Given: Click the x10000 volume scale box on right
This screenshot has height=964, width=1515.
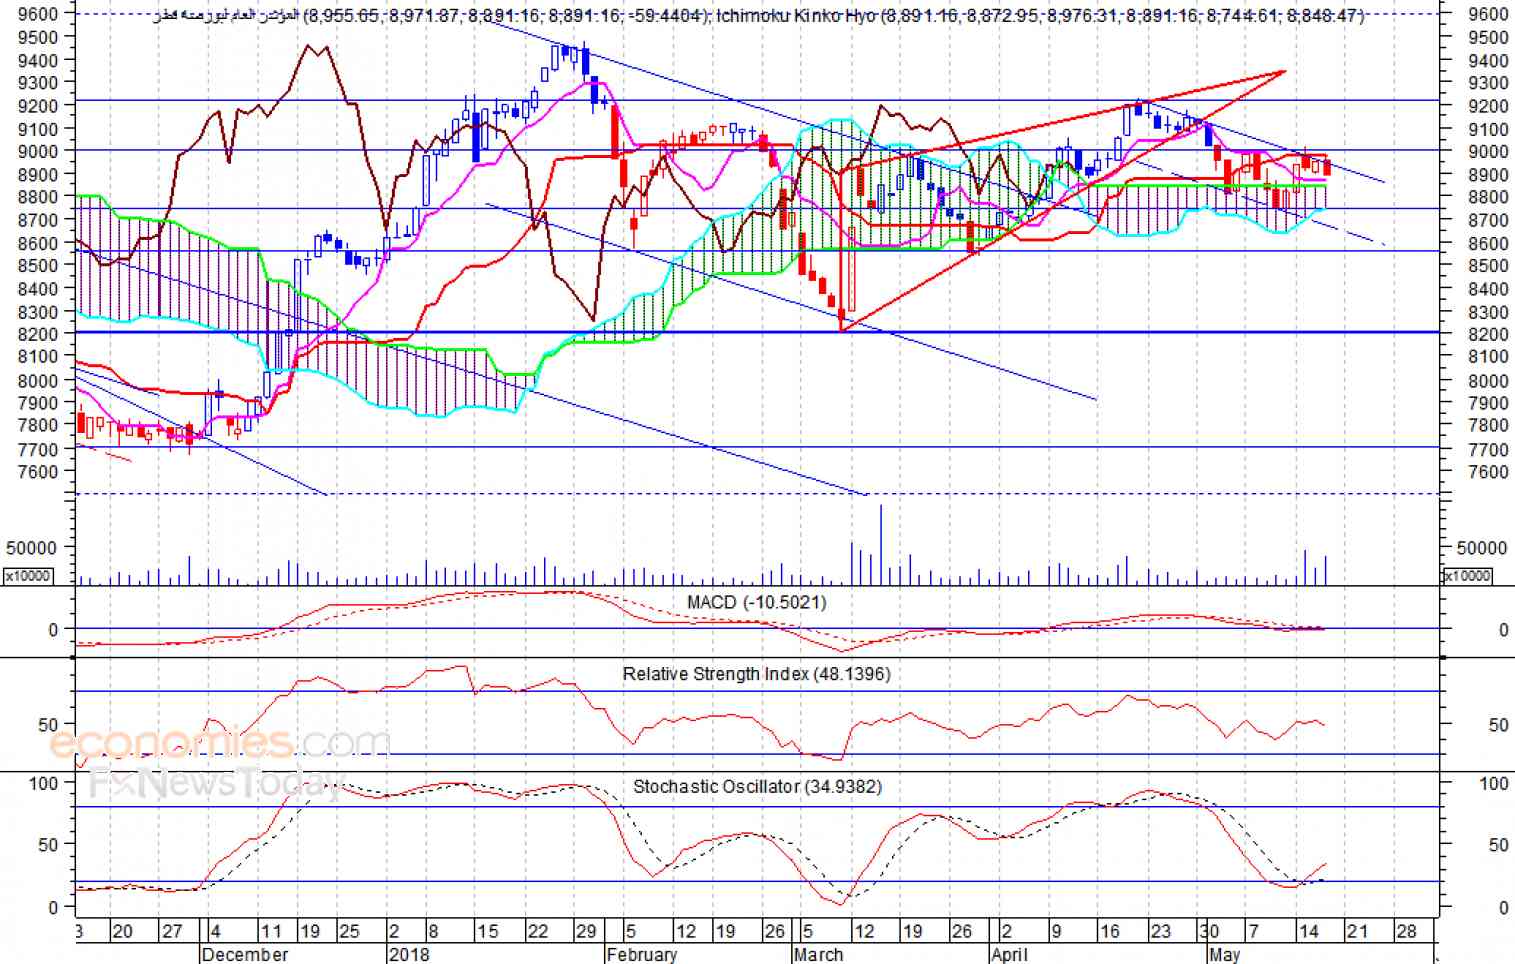Looking at the screenshot, I should pos(1467,576).
